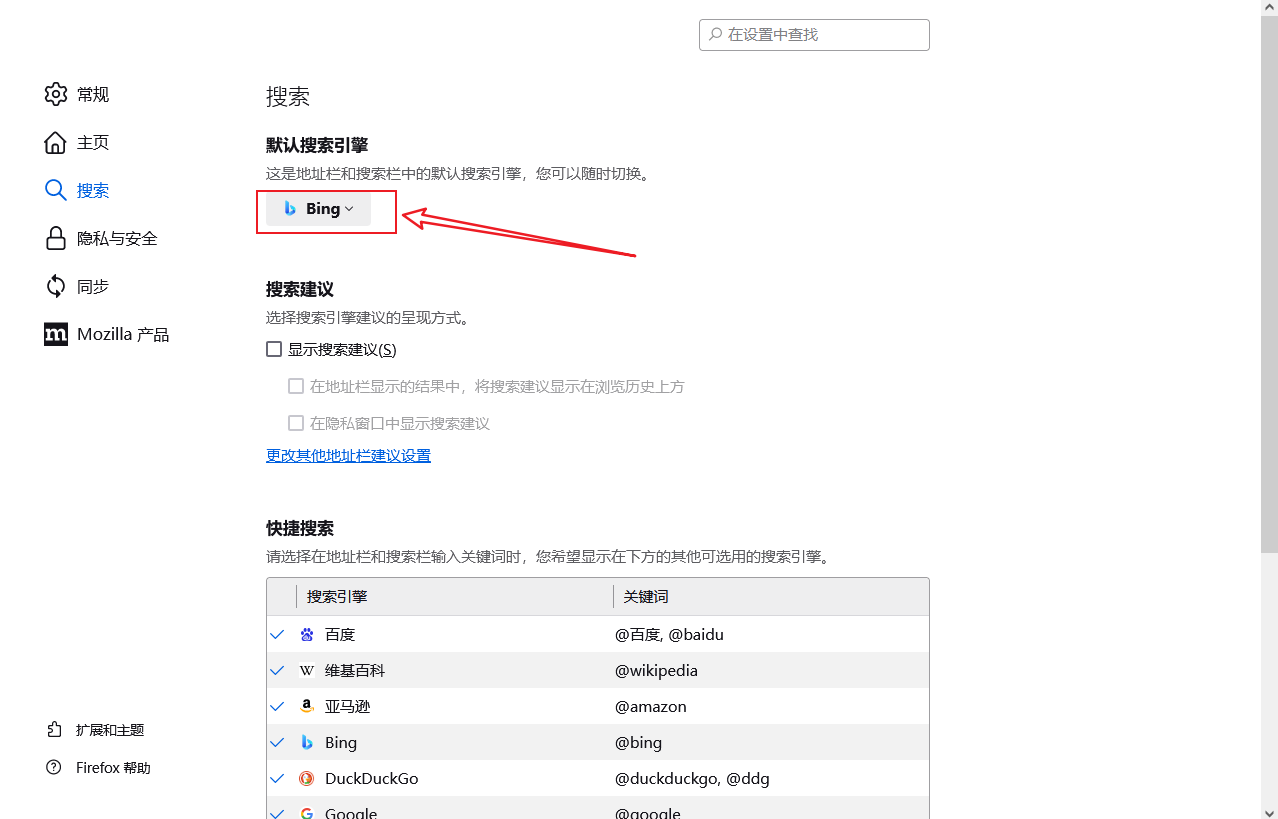Uncheck the DuckDuckGo engine checkmark
1278x819 pixels.
[x=278, y=778]
